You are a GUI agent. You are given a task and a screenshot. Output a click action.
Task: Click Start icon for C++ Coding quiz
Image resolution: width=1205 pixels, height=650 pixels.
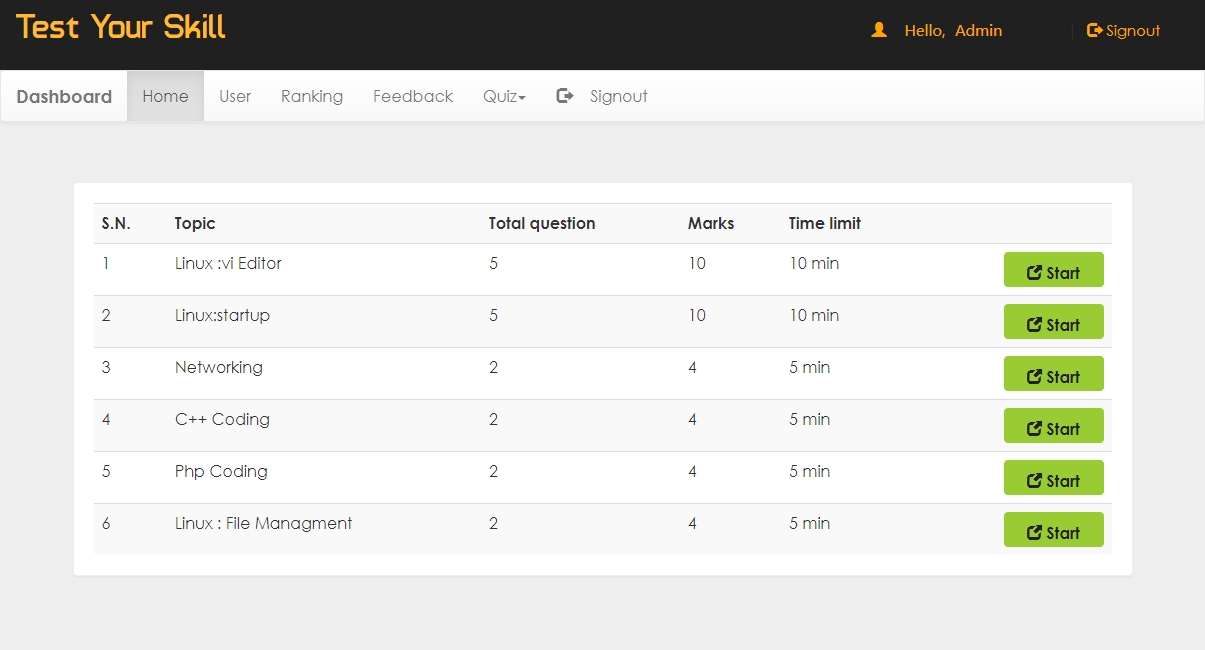click(x=1035, y=429)
